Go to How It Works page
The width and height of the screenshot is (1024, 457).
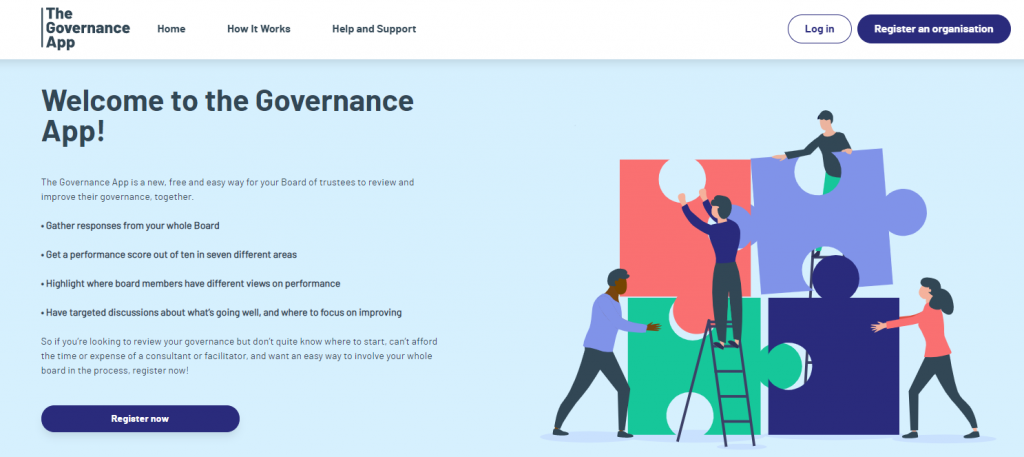pos(259,29)
